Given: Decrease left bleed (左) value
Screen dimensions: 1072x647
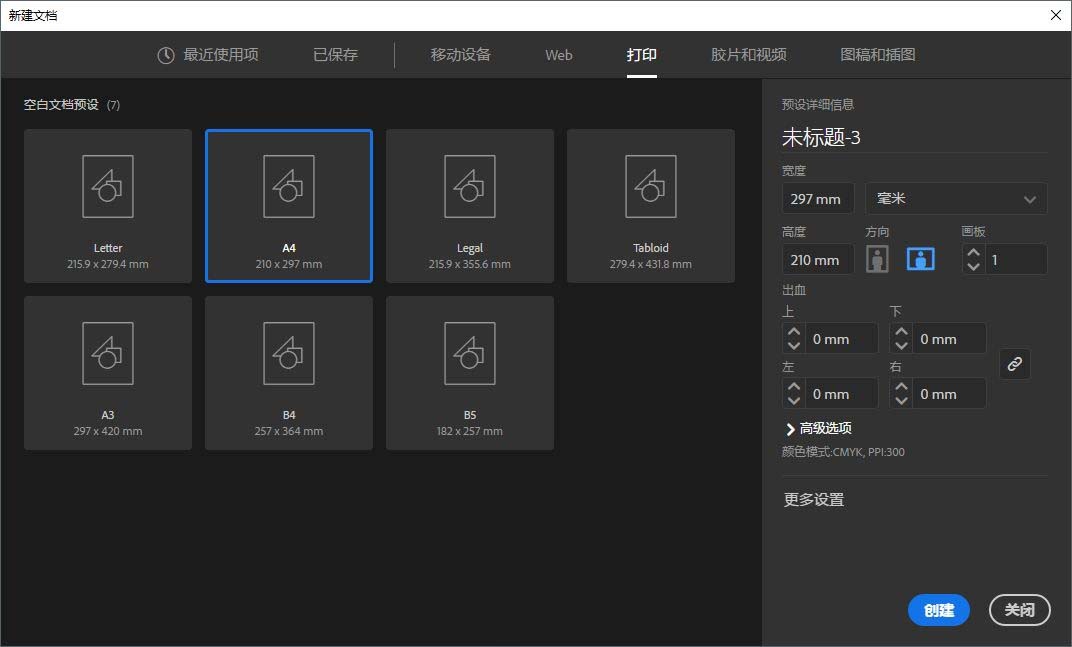Looking at the screenshot, I should [x=794, y=400].
